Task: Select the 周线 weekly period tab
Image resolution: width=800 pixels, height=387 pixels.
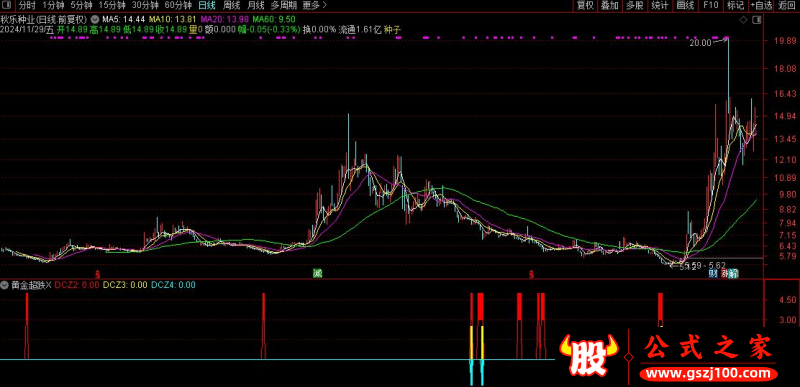Action: pyautogui.click(x=231, y=6)
